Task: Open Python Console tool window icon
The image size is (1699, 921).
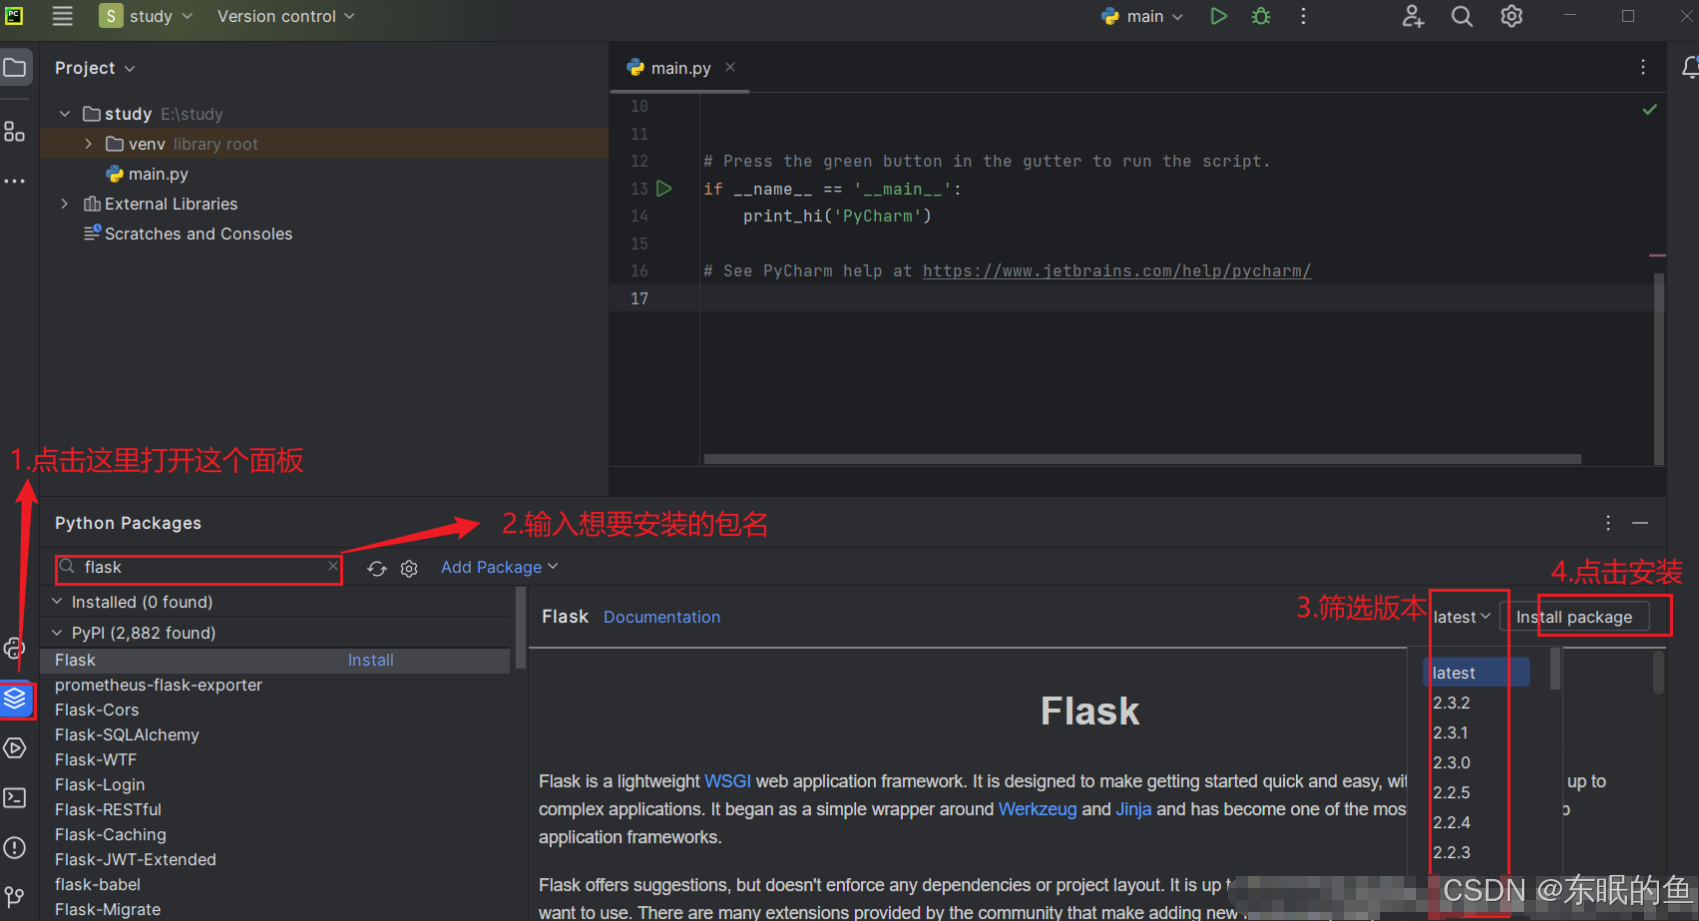Action: click(x=14, y=648)
